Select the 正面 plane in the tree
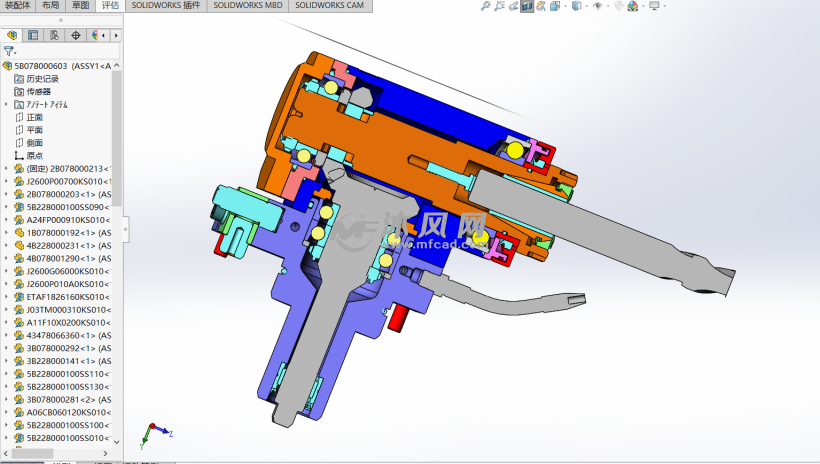Viewport: 820px width, 464px height. coord(34,117)
